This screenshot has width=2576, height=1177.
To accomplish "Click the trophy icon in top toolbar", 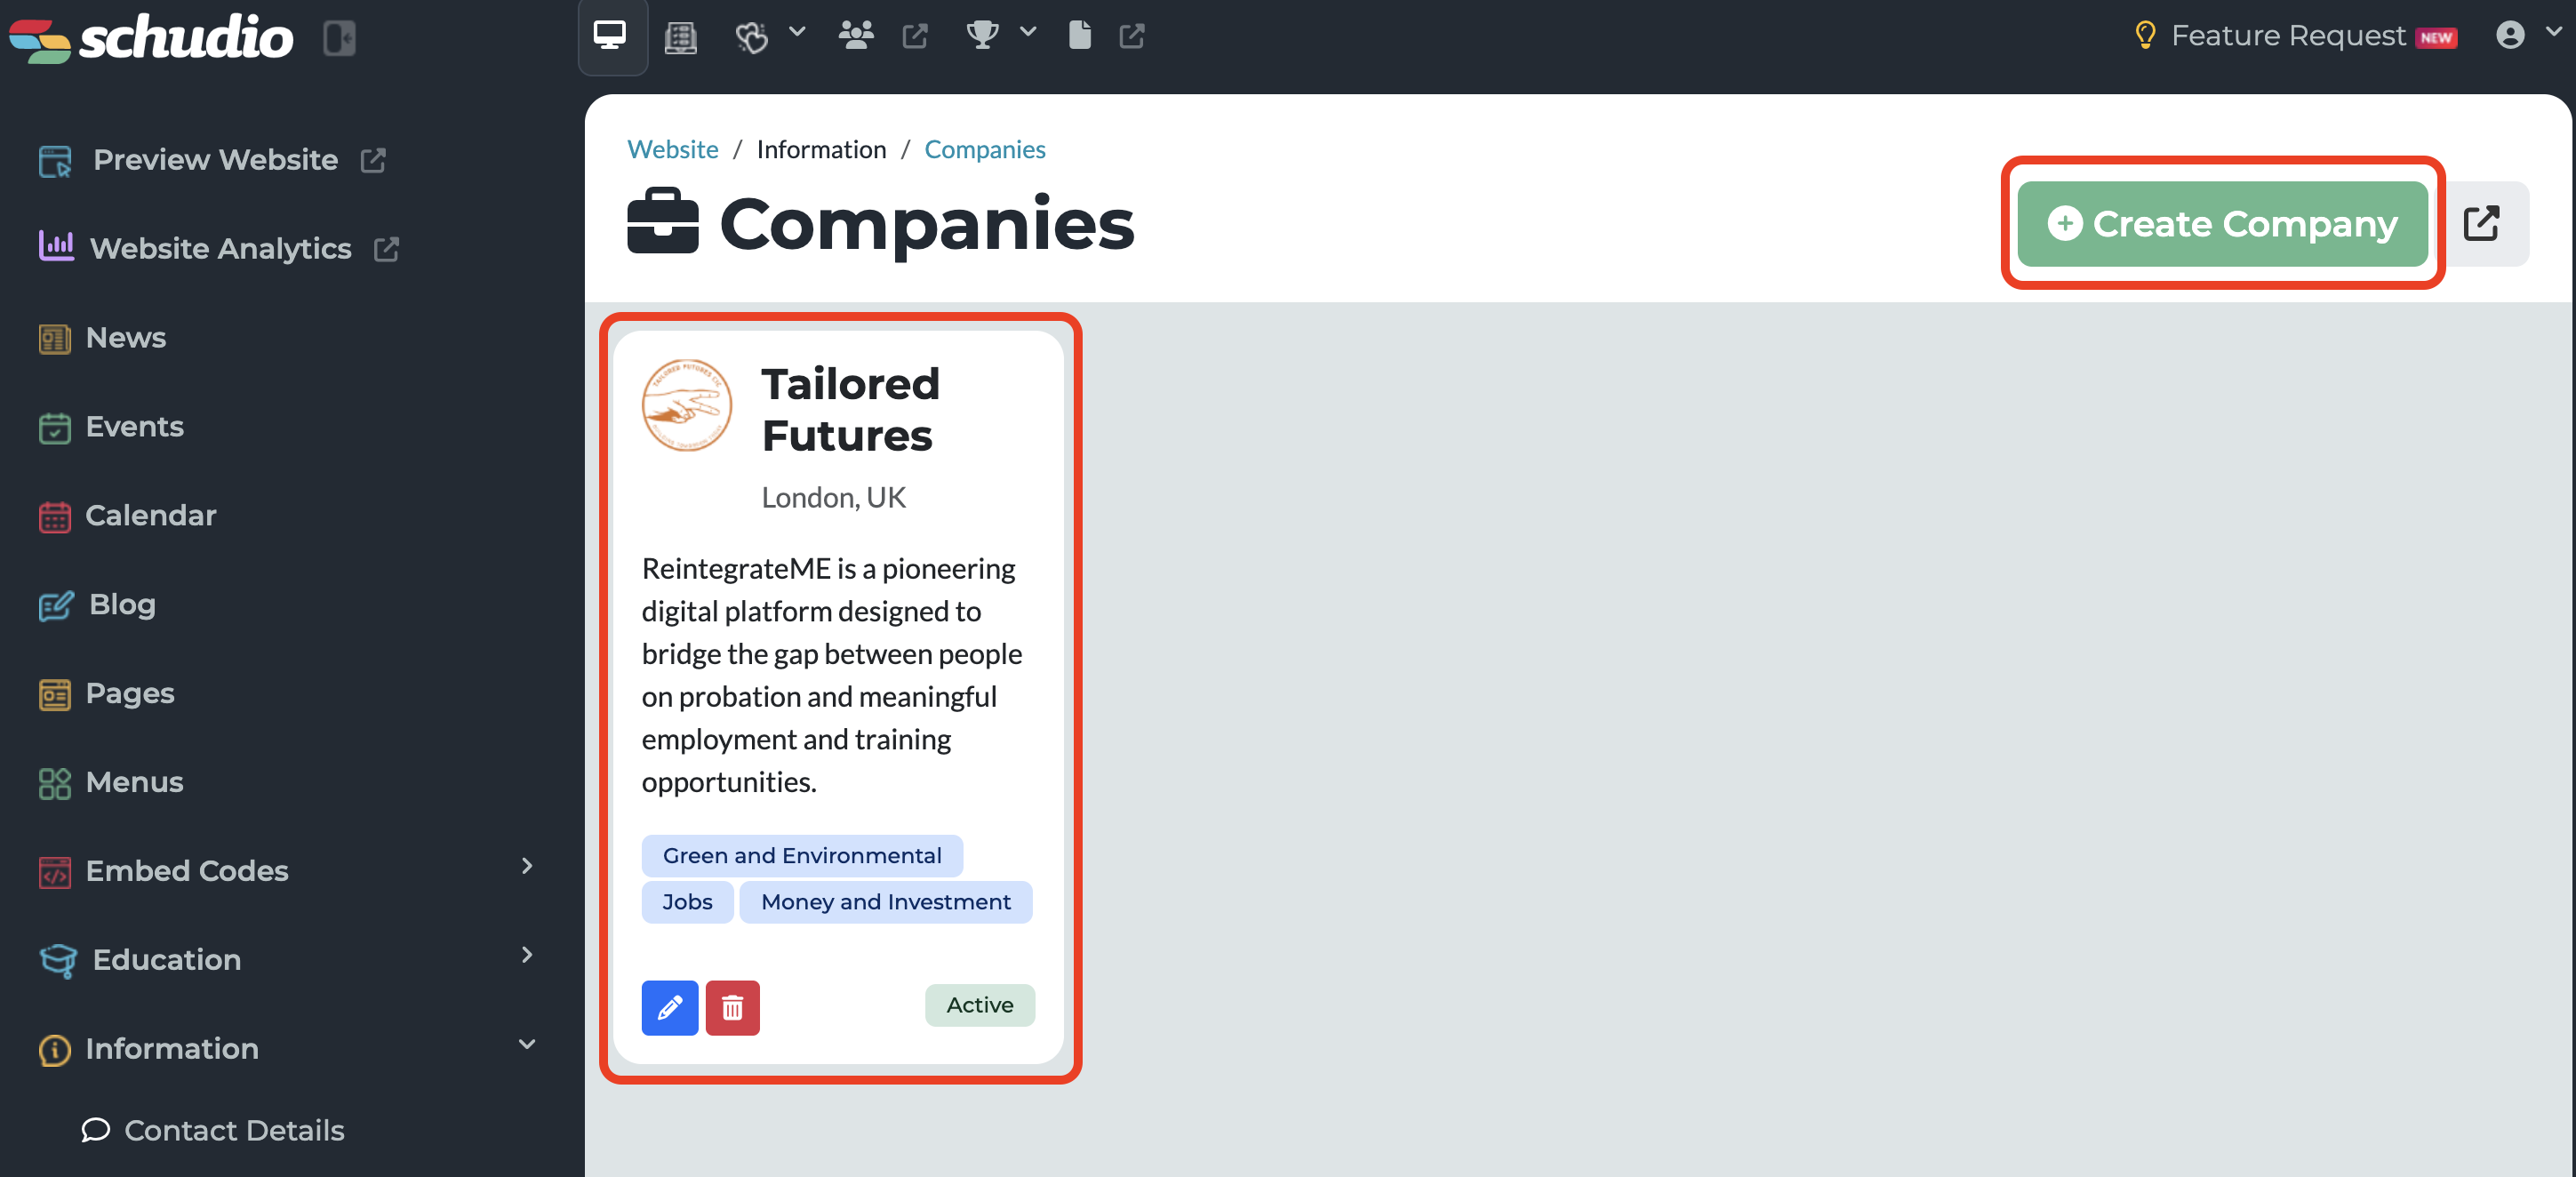I will point(981,36).
